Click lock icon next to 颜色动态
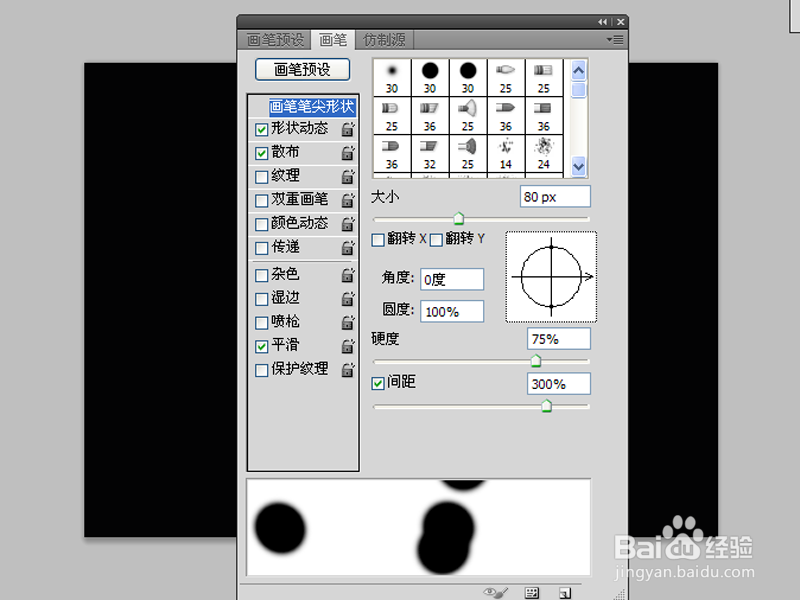The image size is (800, 600). [x=348, y=223]
